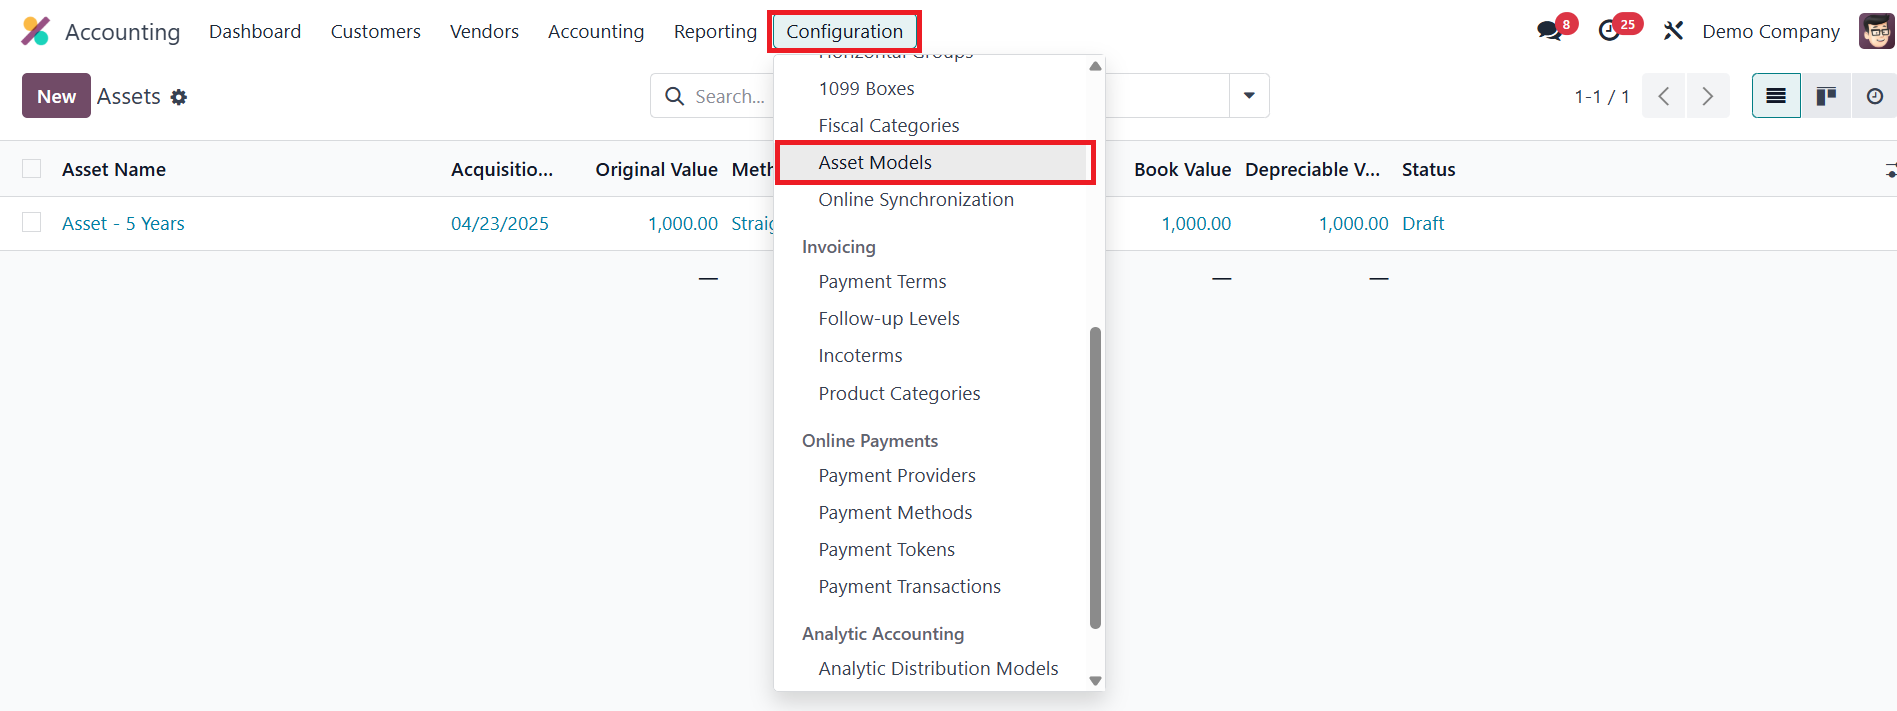Open the discuss messages chat icon
This screenshot has height=711, width=1897.
(x=1549, y=31)
